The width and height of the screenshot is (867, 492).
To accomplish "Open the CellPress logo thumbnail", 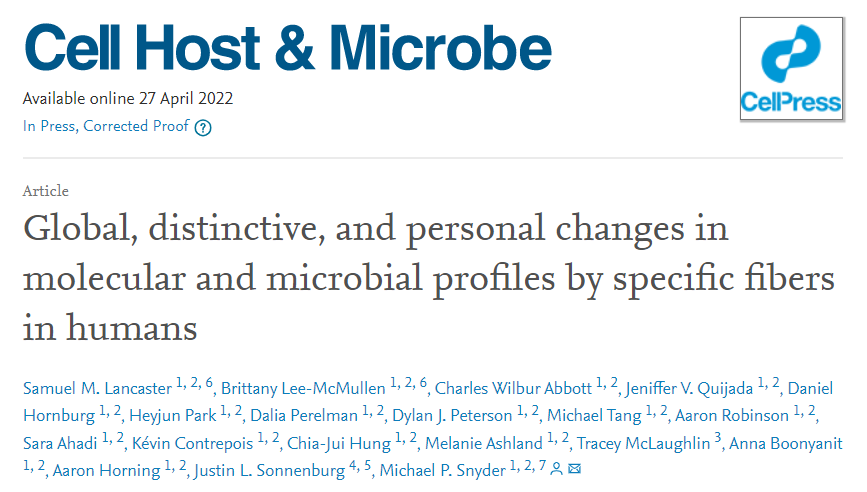I will coord(791,69).
